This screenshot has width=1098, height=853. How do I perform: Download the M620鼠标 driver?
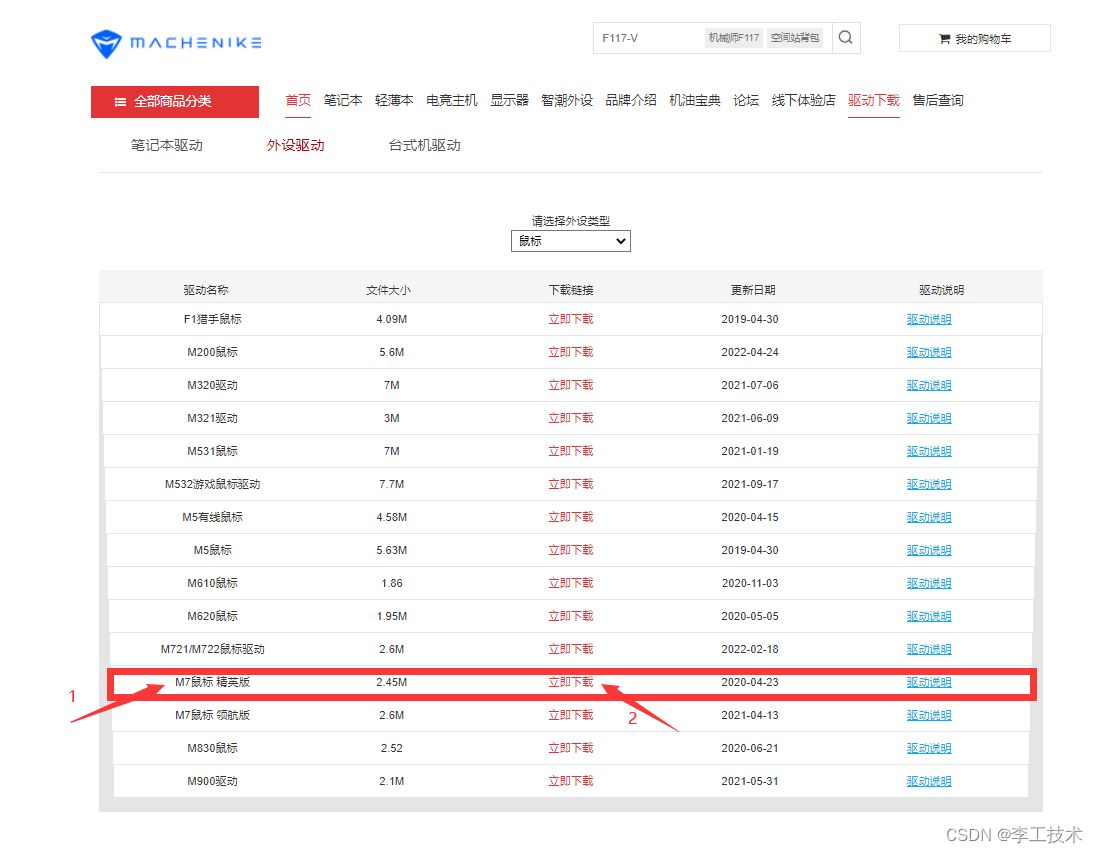[x=571, y=616]
